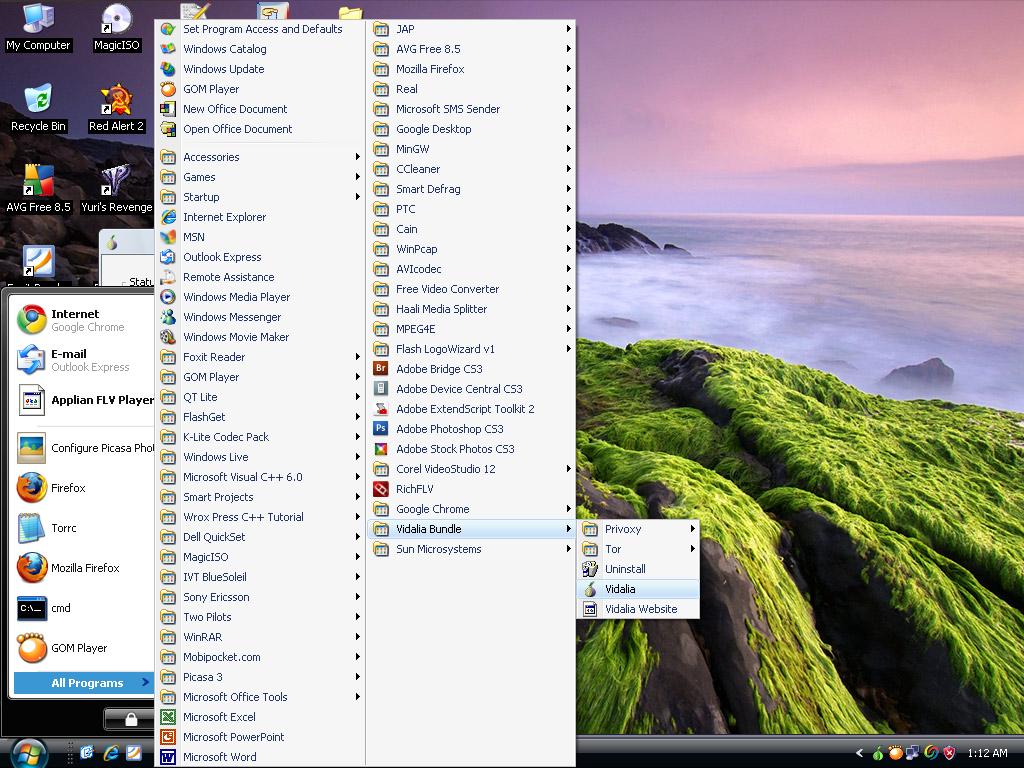Open Windows Catalog
Screen dimensions: 1024x768
[260, 49]
